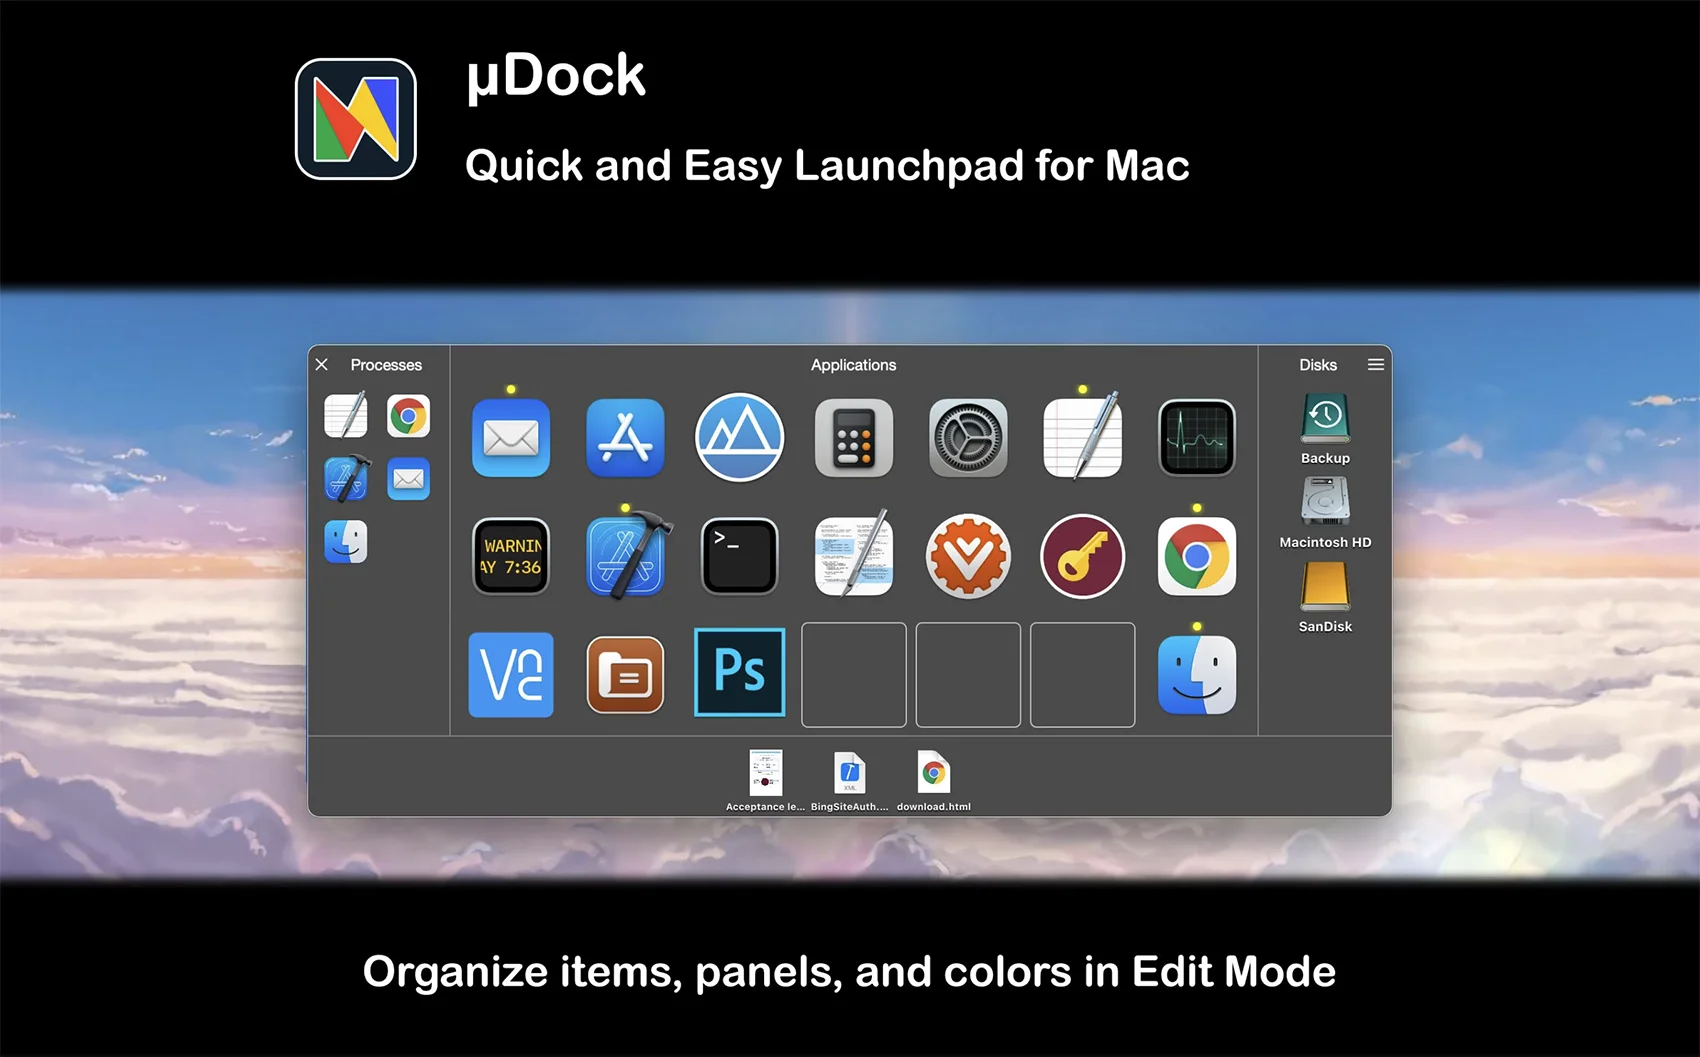
Task: Open the Macintosh HD disk
Action: coord(1325,503)
